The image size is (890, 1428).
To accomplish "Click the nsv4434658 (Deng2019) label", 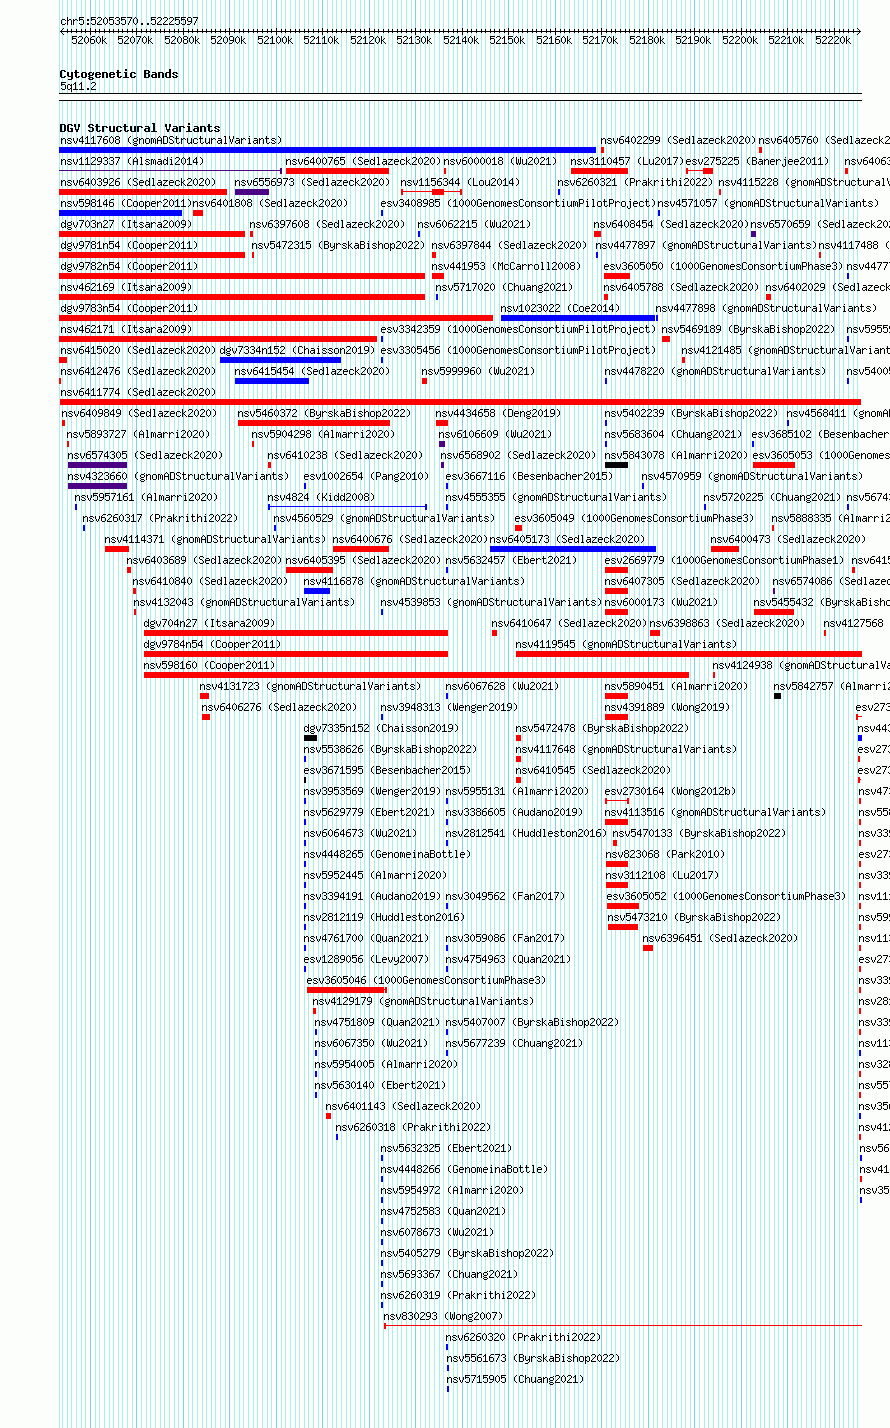I will 498,413.
